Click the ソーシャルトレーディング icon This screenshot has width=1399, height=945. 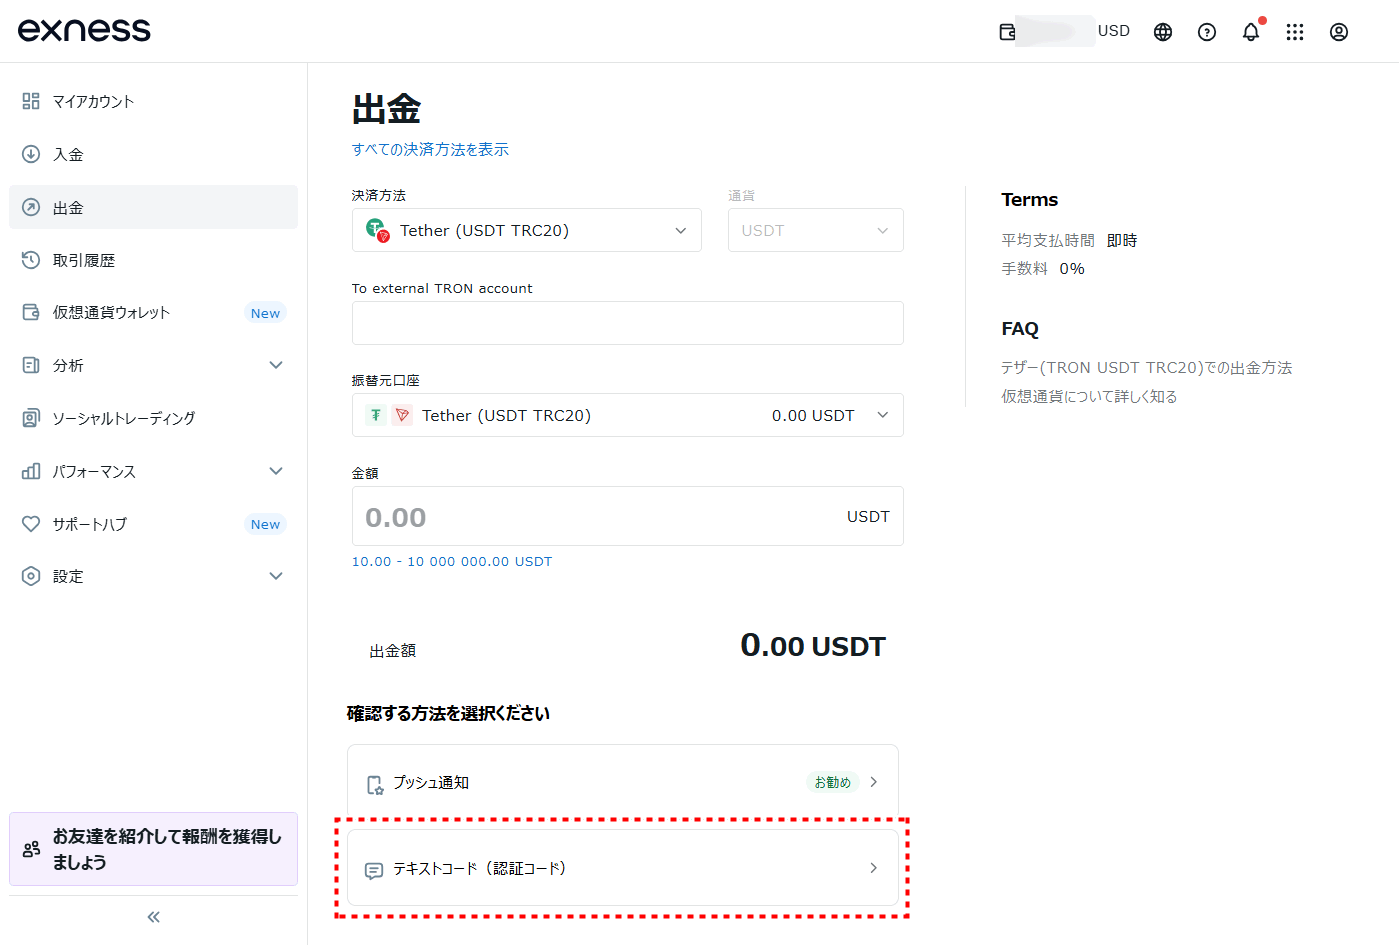coord(31,418)
